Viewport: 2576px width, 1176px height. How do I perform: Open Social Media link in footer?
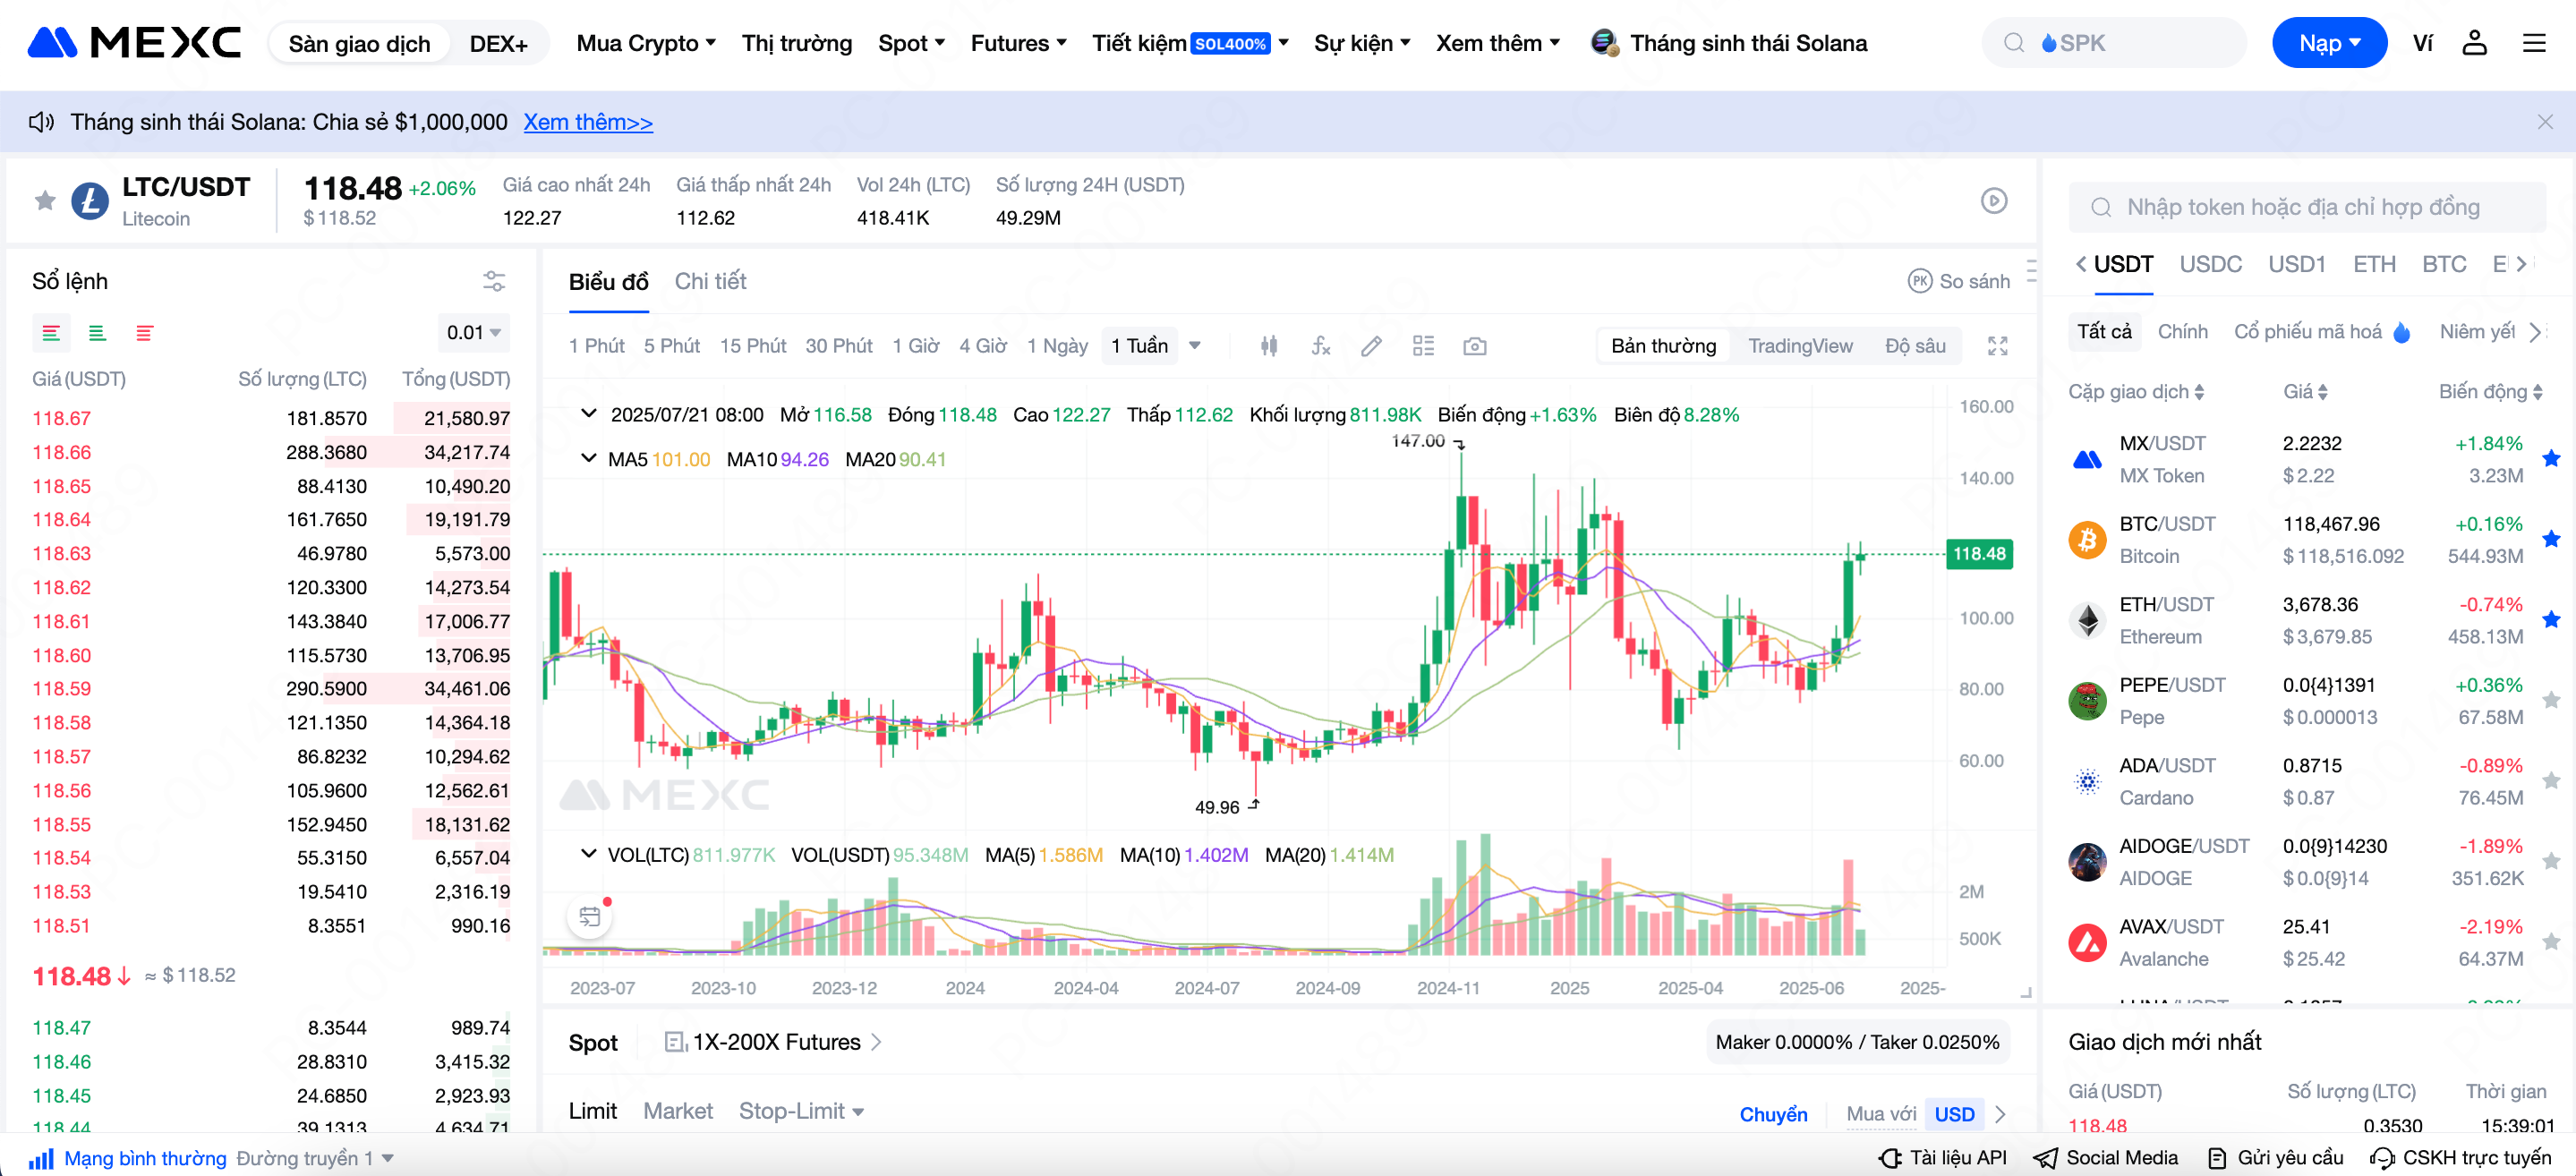click(x=2106, y=1158)
